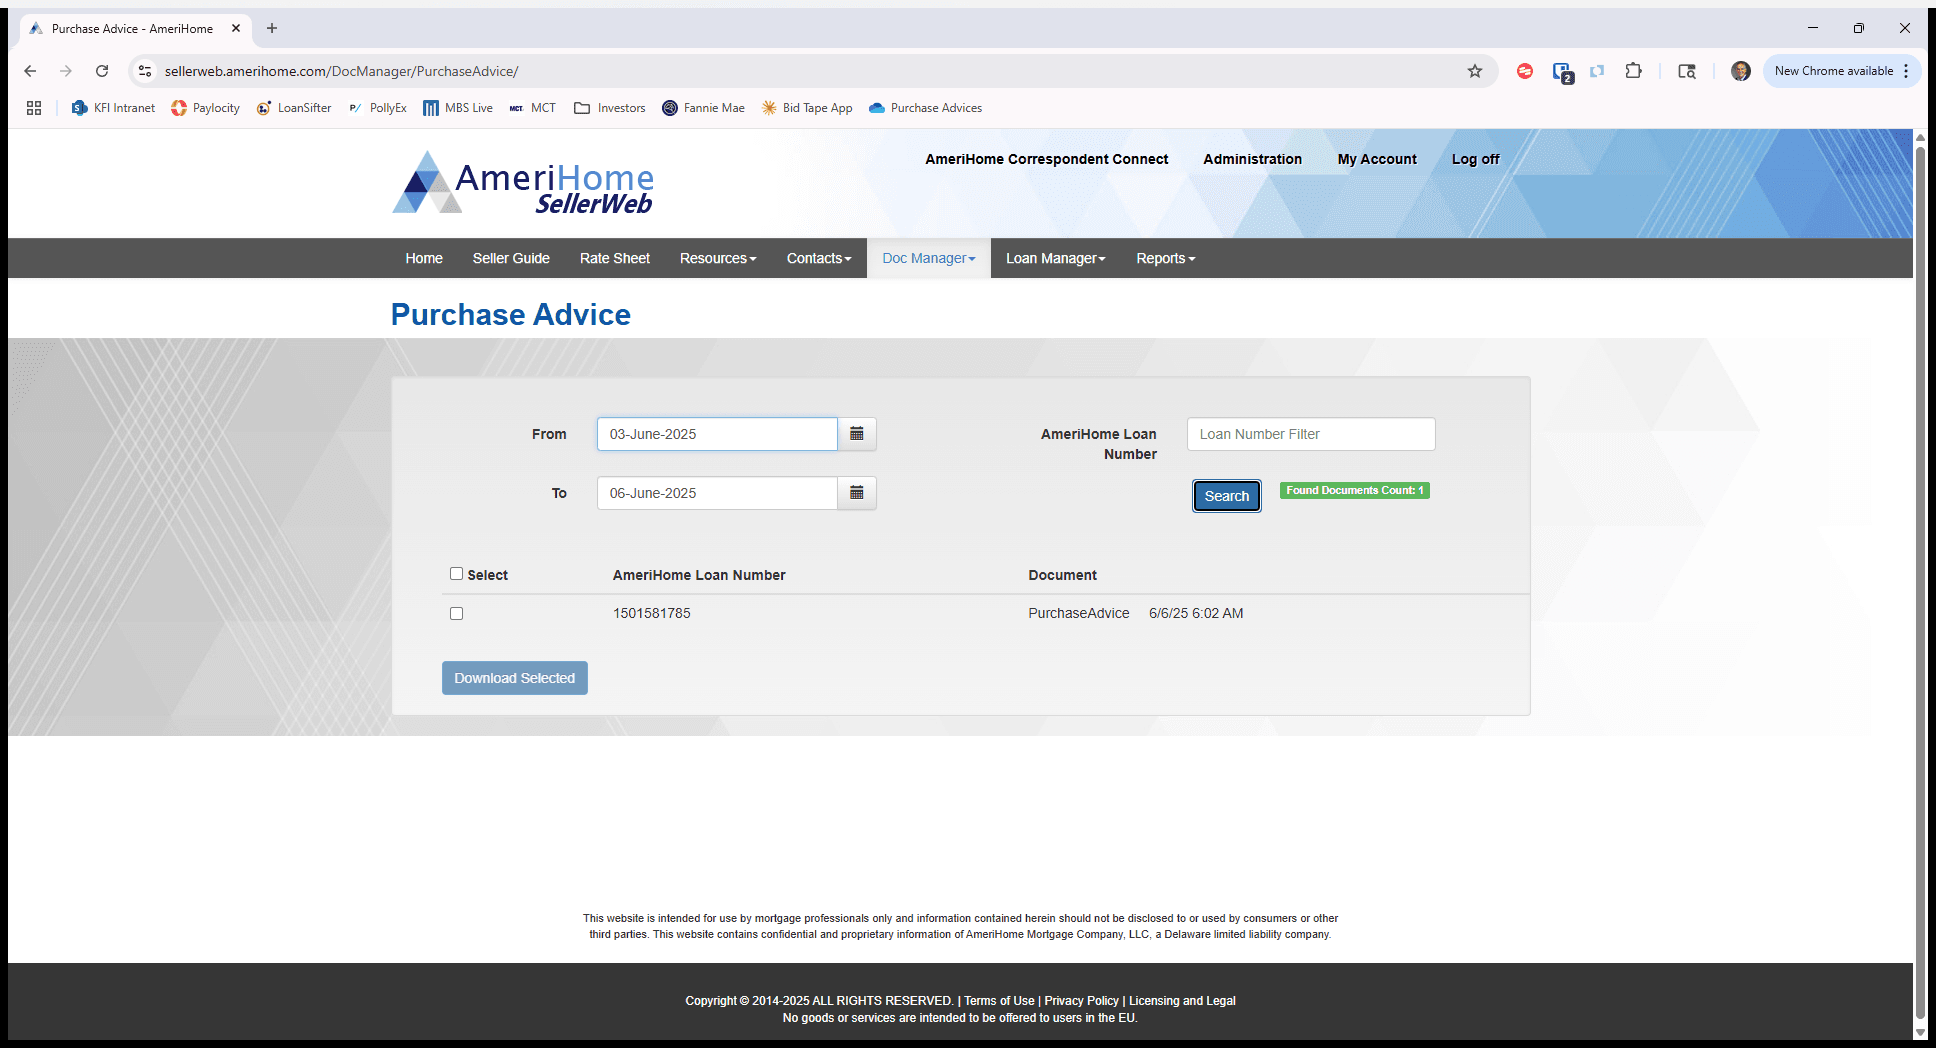Expand the Doc Manager dropdown menu

click(929, 258)
